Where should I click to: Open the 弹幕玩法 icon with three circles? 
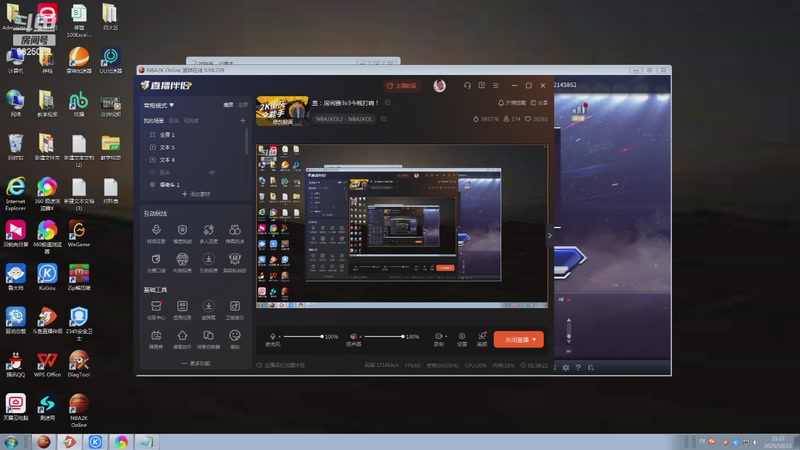[235, 230]
